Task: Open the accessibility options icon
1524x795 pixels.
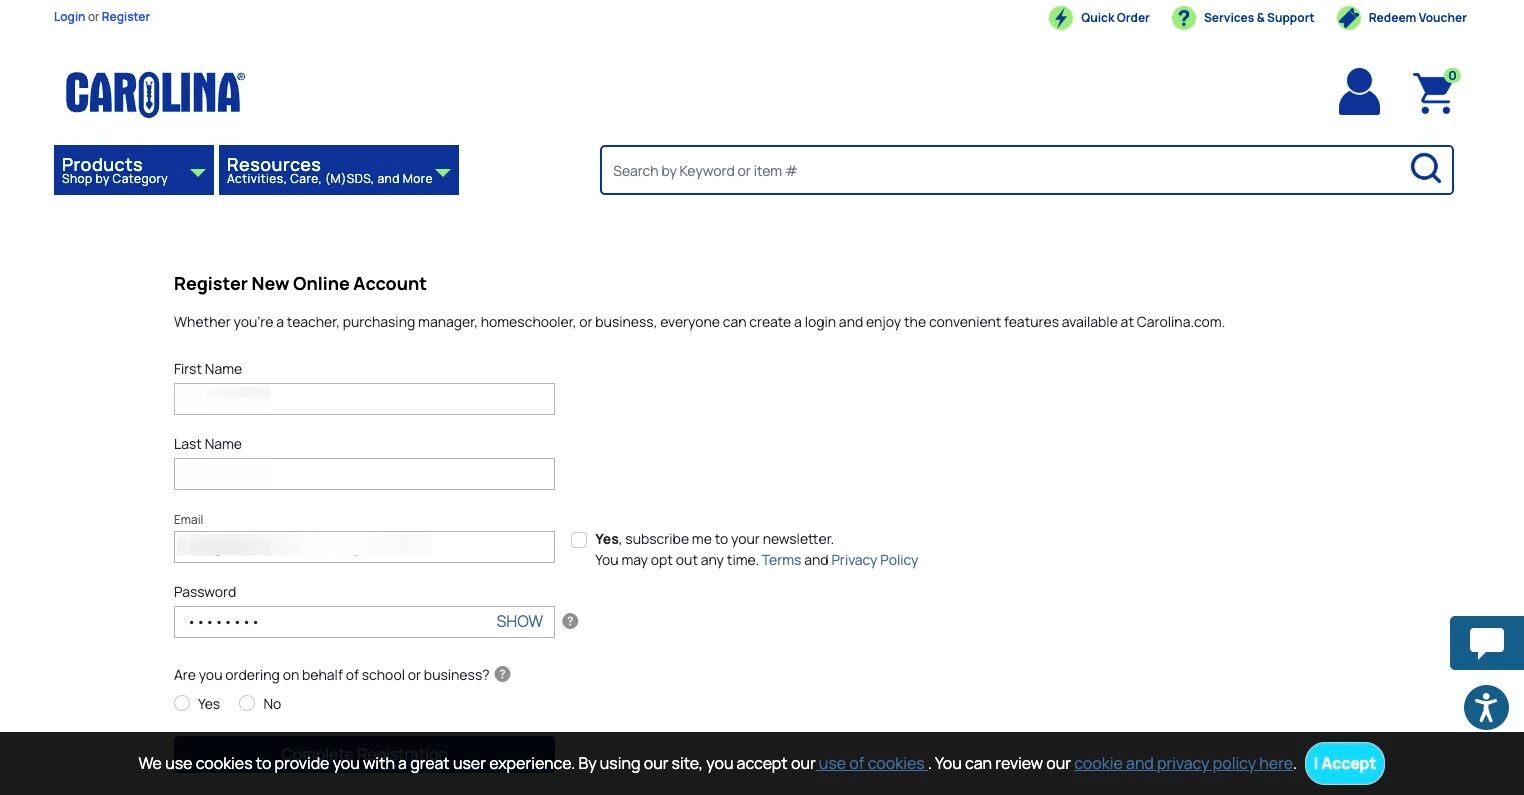Action: pos(1486,708)
